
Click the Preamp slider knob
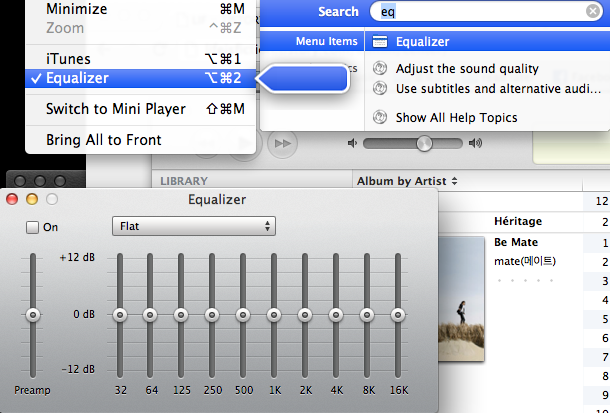(33, 315)
